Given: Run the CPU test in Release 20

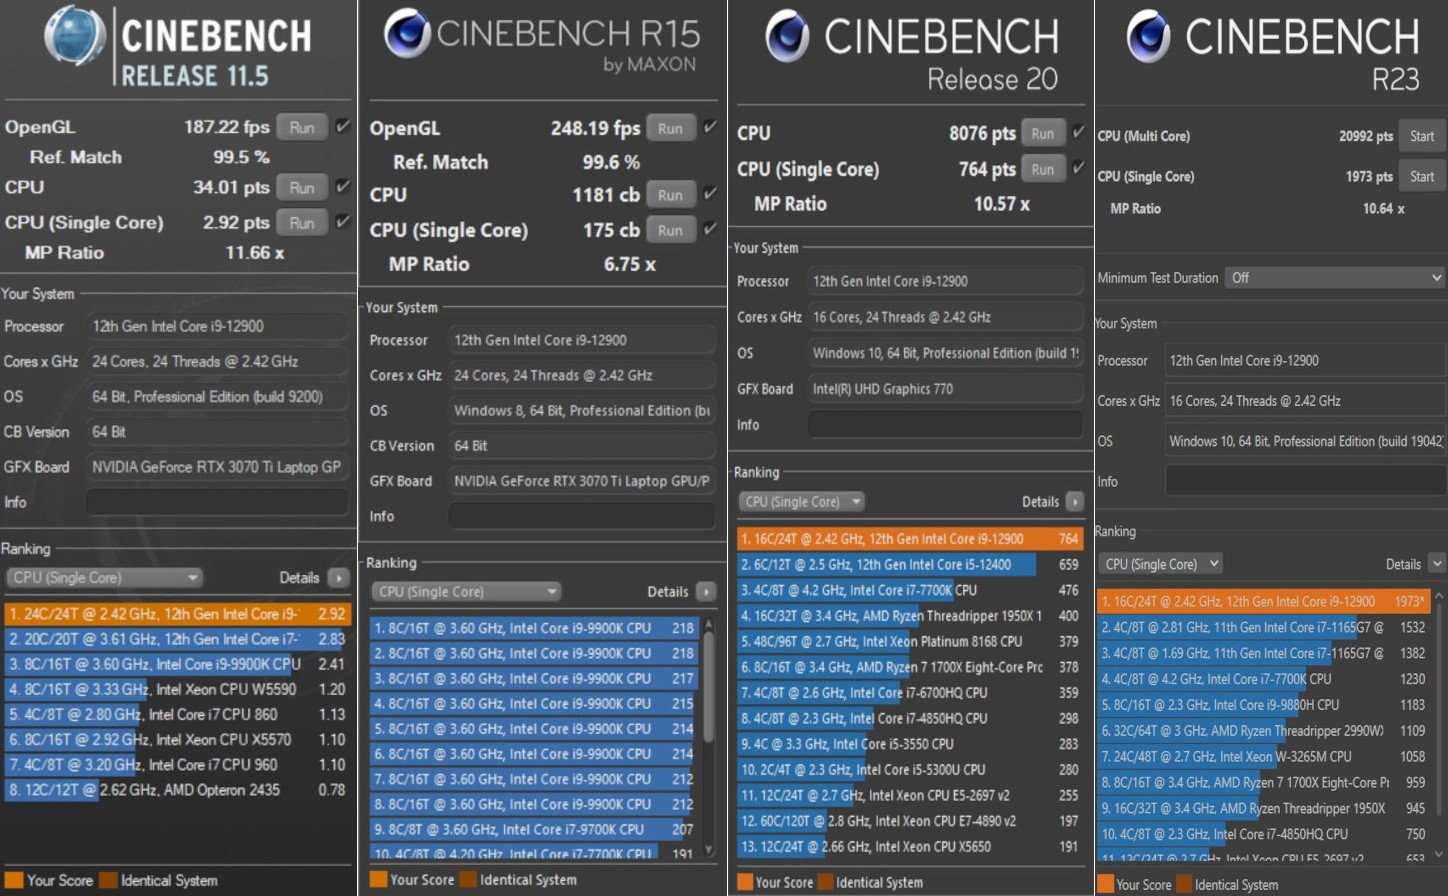Looking at the screenshot, I should pyautogui.click(x=1043, y=133).
